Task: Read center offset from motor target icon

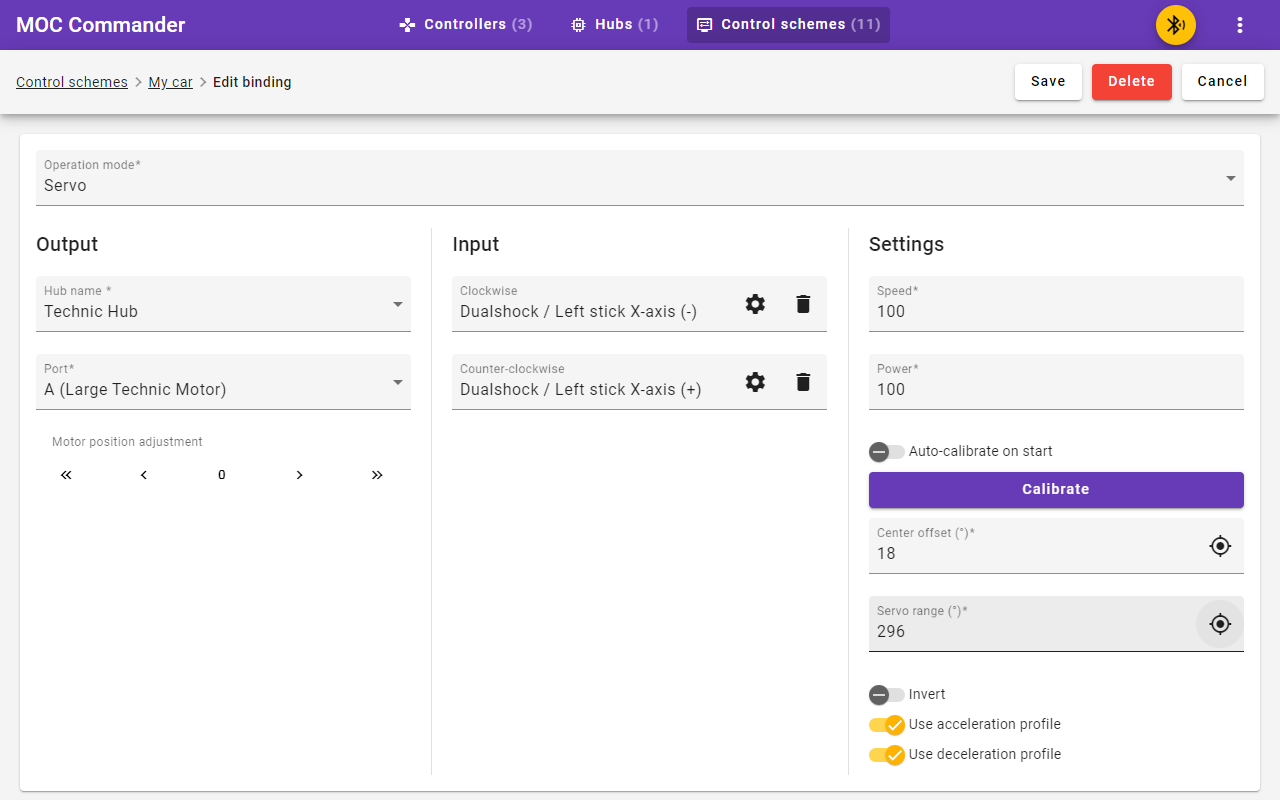Action: pyautogui.click(x=1220, y=546)
